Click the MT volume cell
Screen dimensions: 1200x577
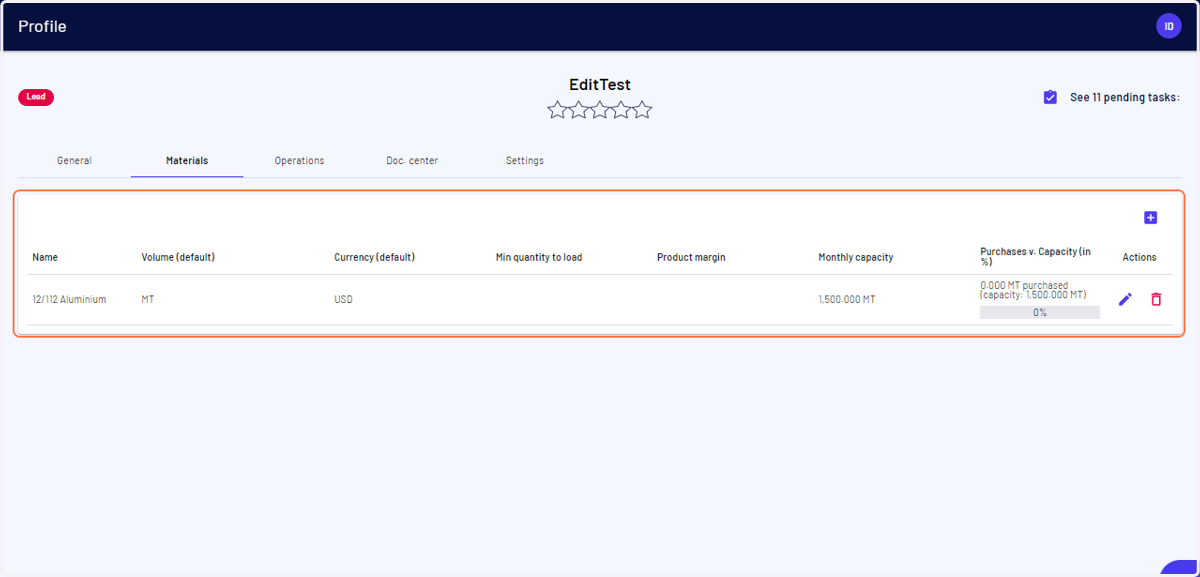148,299
